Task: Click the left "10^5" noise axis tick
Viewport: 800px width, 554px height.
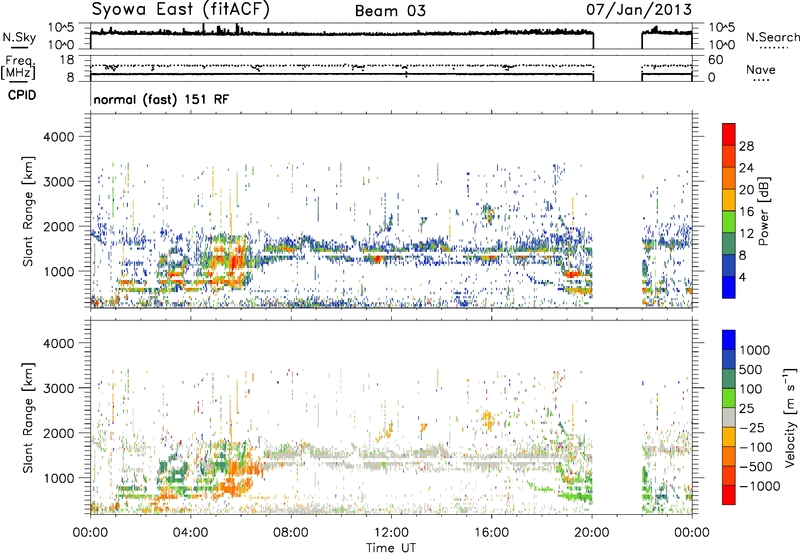Action: pyautogui.click(x=61, y=27)
